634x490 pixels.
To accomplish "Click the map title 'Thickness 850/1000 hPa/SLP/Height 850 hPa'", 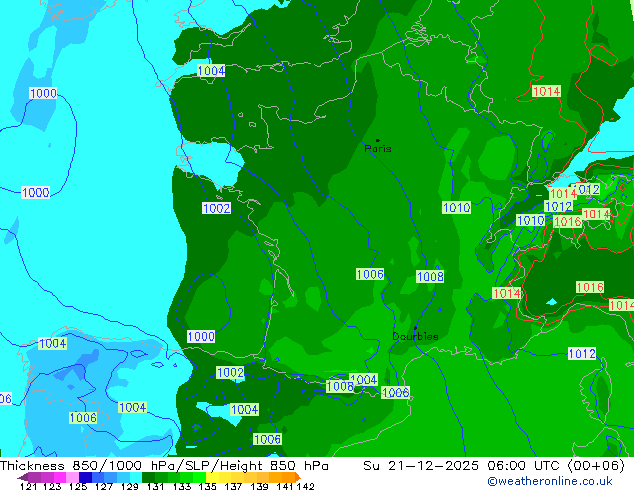I will pos(164,466).
